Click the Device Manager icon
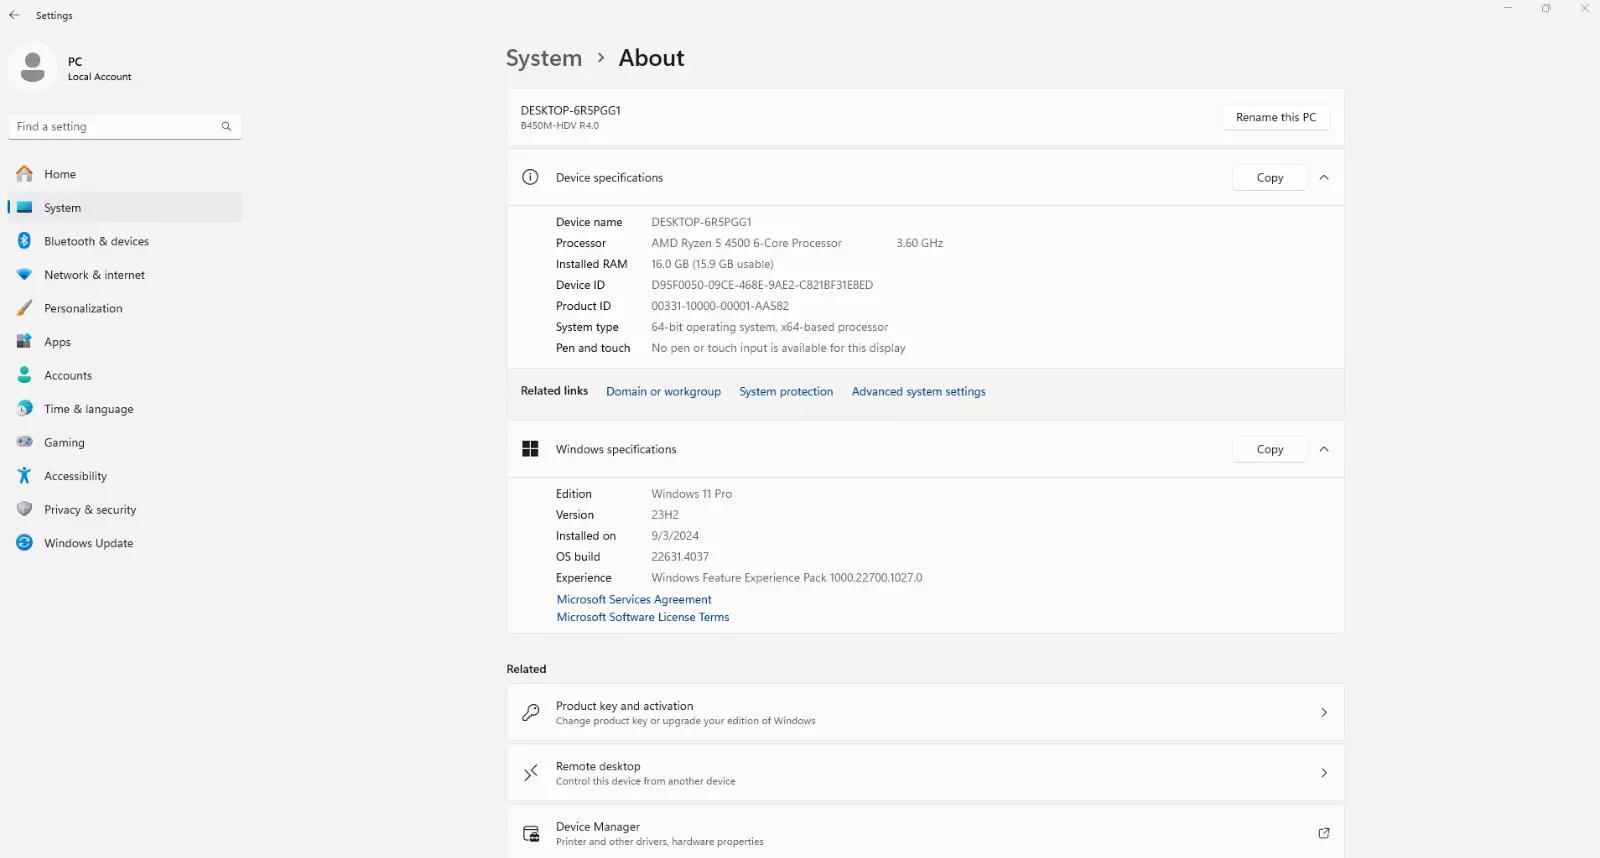1600x858 pixels. (531, 833)
